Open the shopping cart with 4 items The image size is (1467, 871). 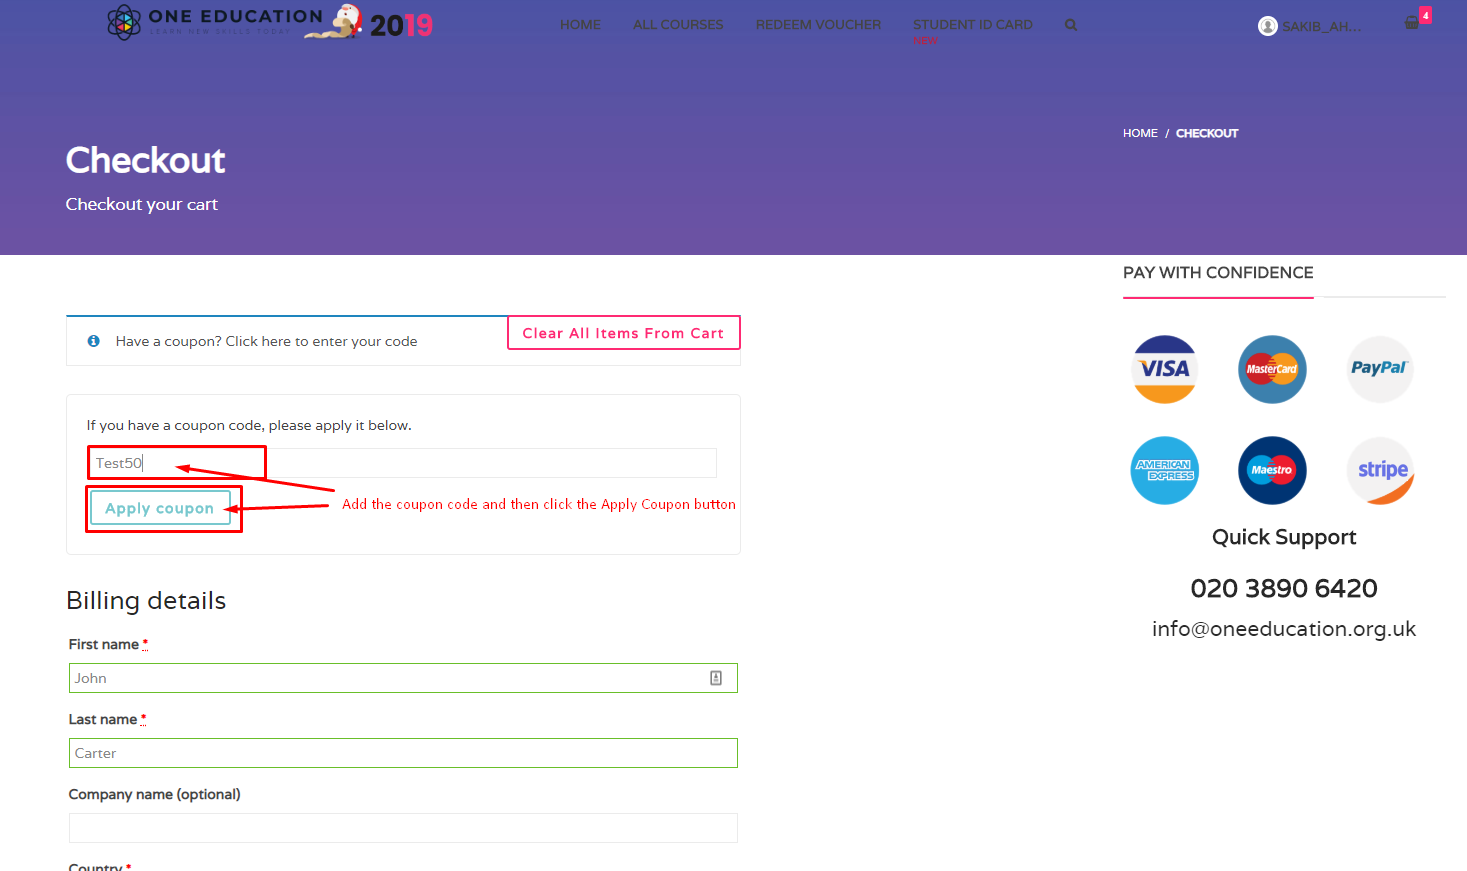[1412, 22]
